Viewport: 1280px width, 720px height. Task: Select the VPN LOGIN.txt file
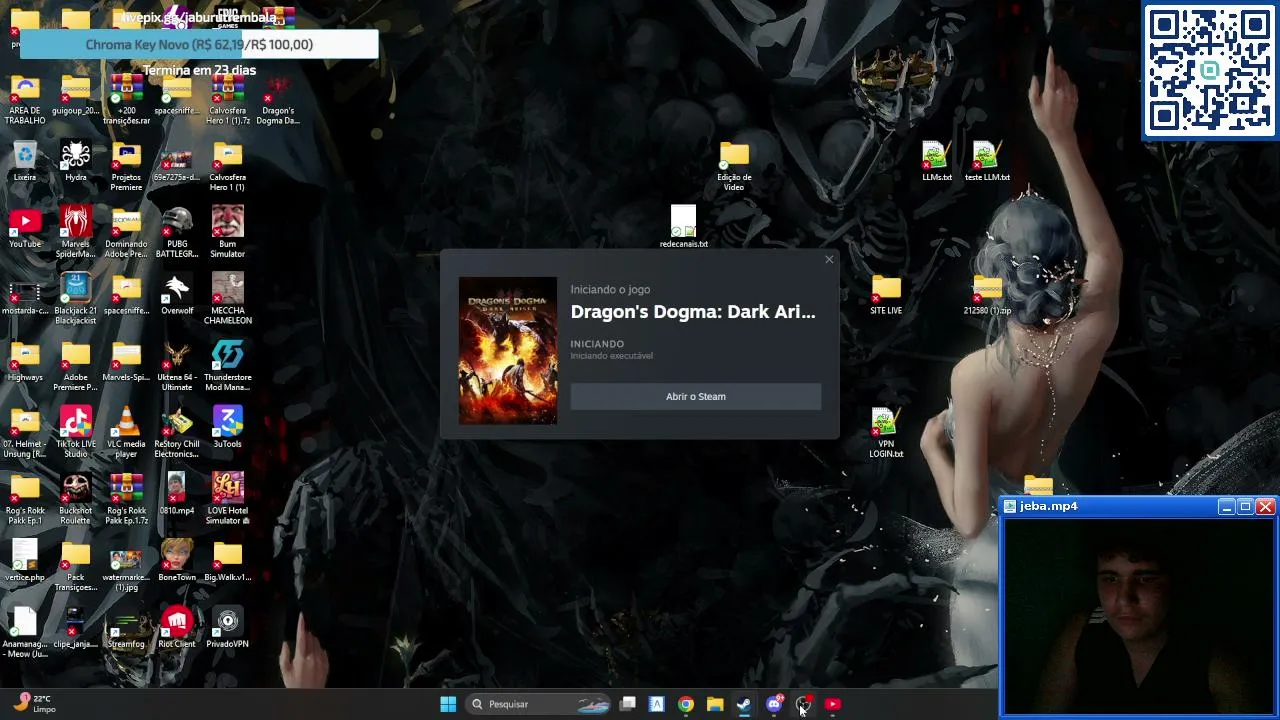(886, 433)
